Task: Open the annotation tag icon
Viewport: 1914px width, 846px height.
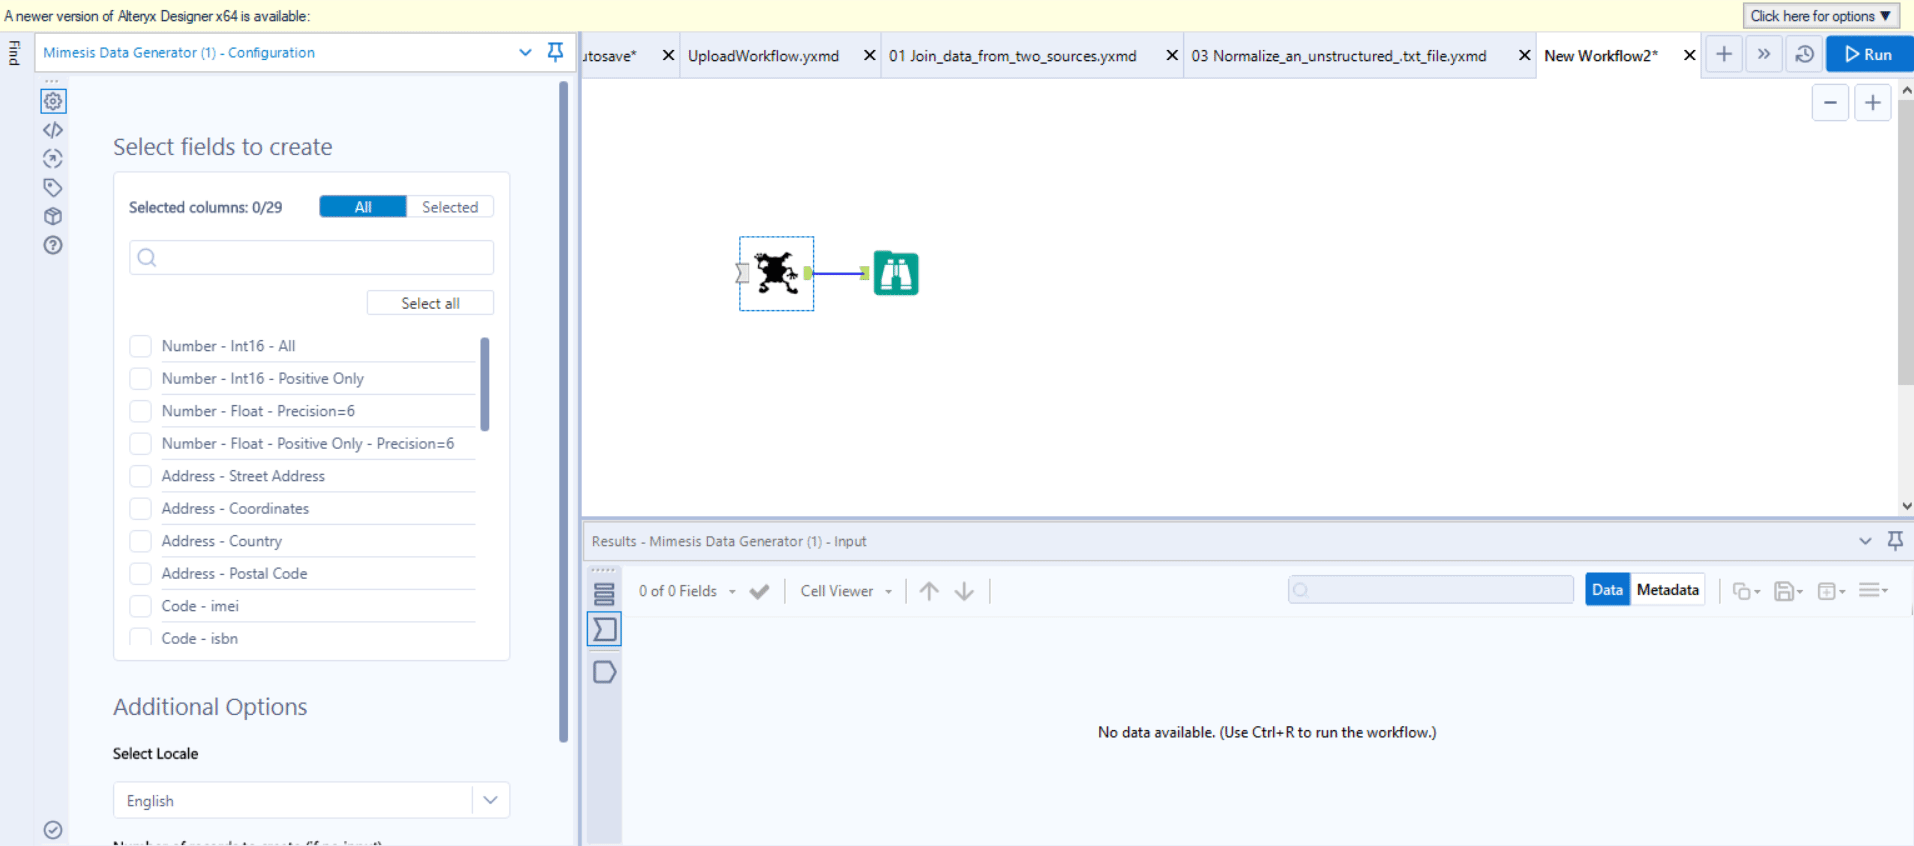Action: tap(53, 187)
